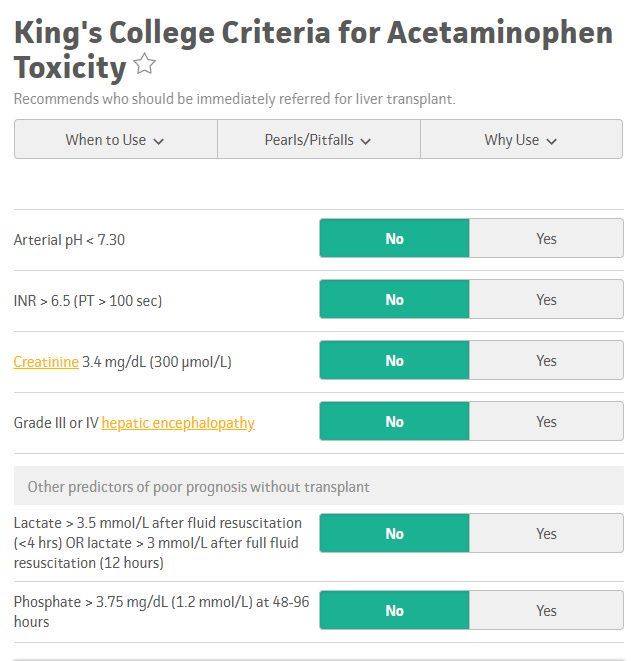The image size is (635, 661).
Task: Open the Creatinine link
Action: click(46, 362)
